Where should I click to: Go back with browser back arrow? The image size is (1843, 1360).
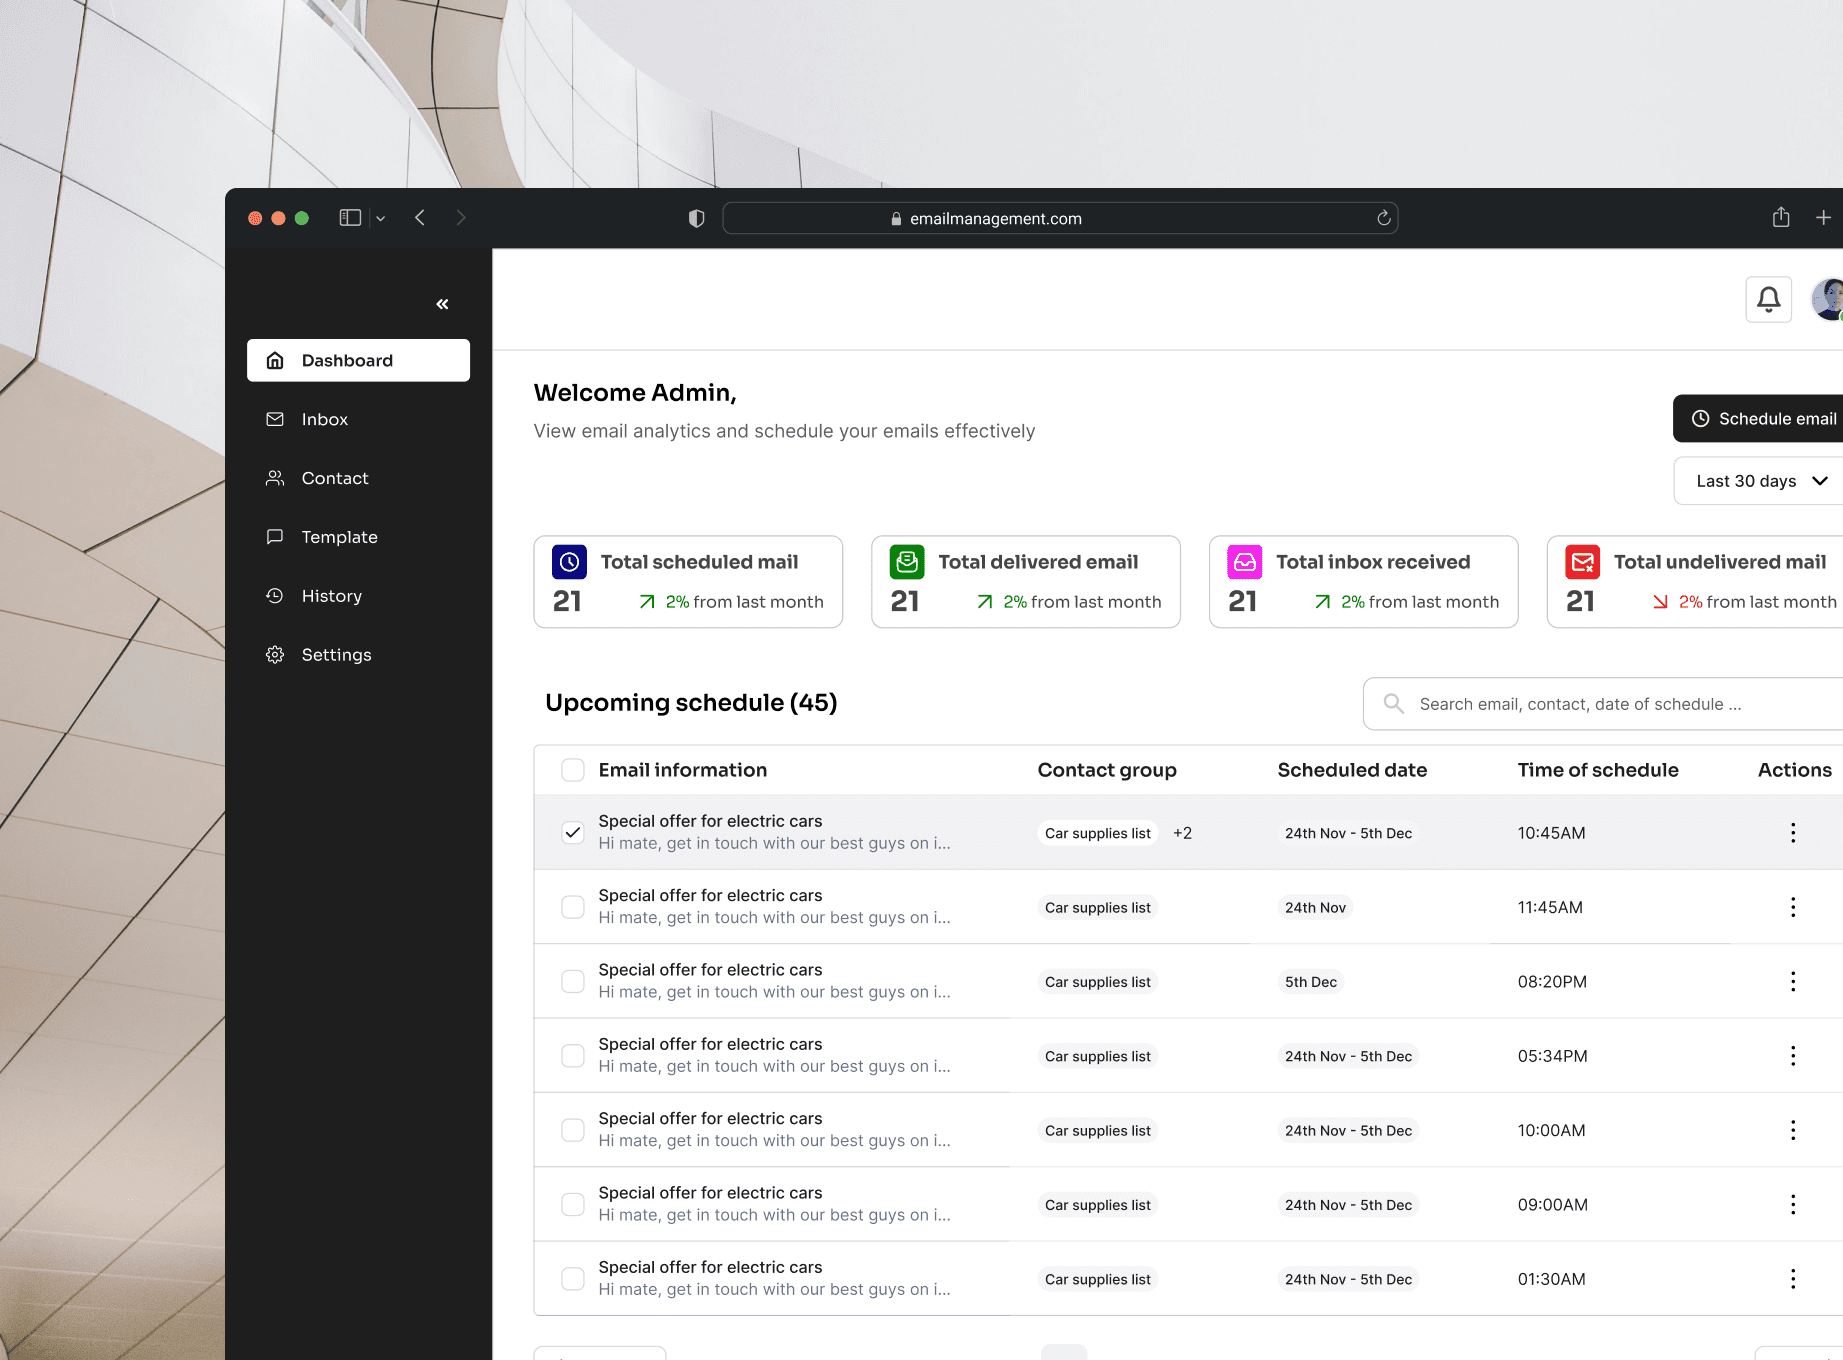point(420,218)
